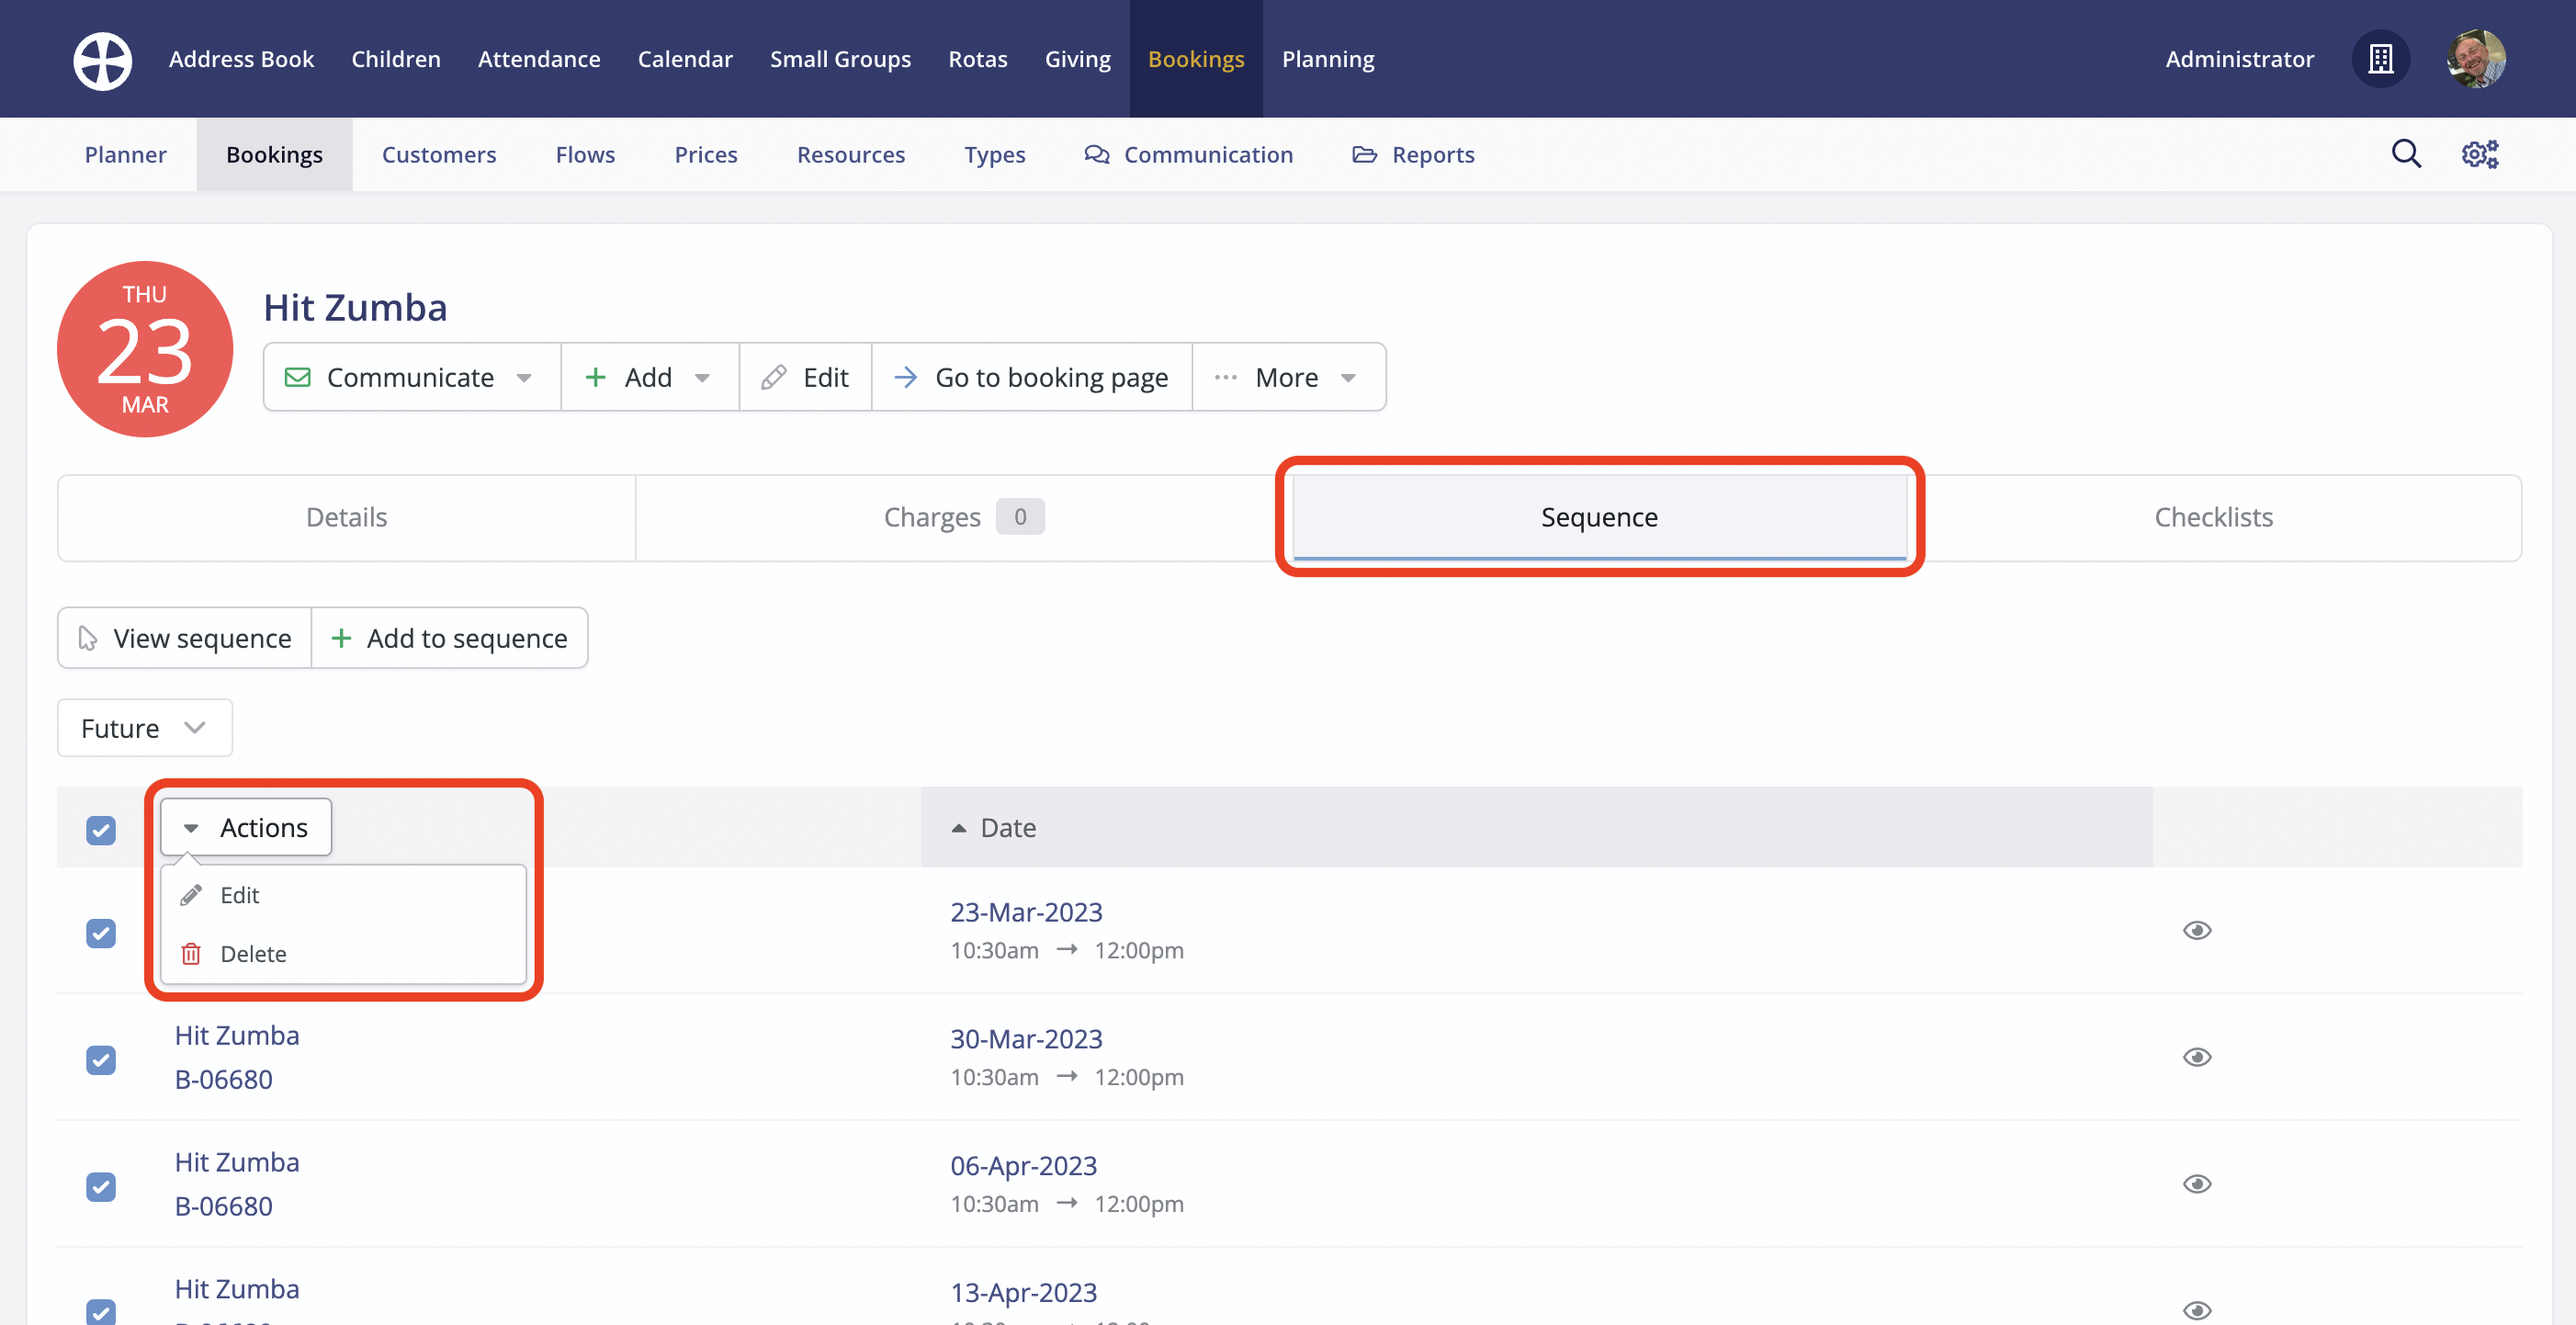
Task: Open the administrator profile avatar
Action: (x=2478, y=59)
